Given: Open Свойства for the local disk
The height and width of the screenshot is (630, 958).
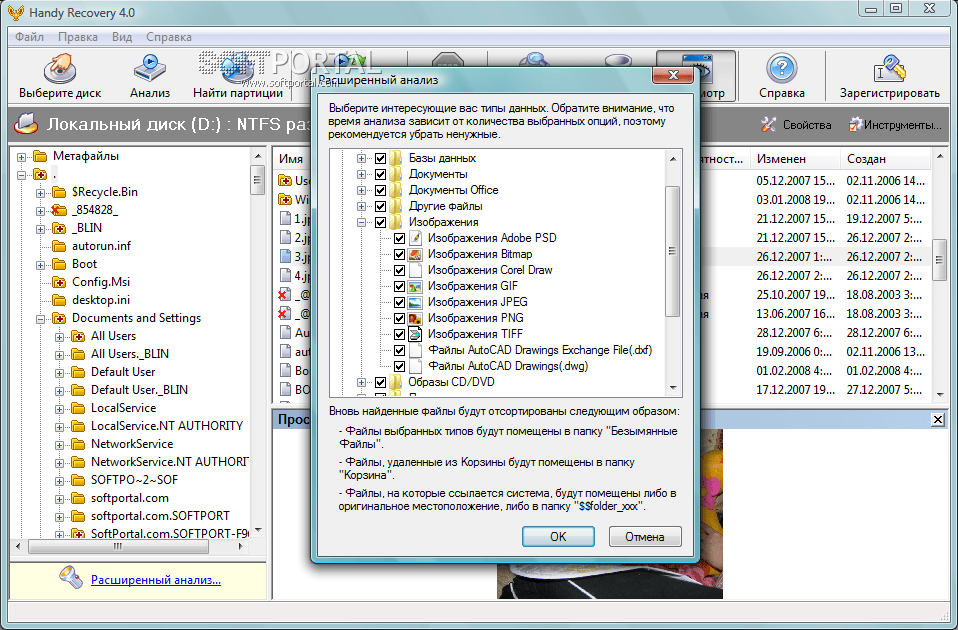Looking at the screenshot, I should coord(796,125).
